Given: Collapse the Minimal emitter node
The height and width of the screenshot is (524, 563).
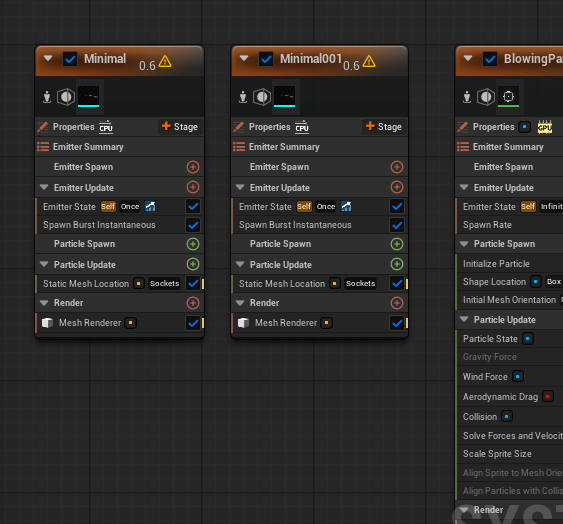Looking at the screenshot, I should tap(48, 58).
